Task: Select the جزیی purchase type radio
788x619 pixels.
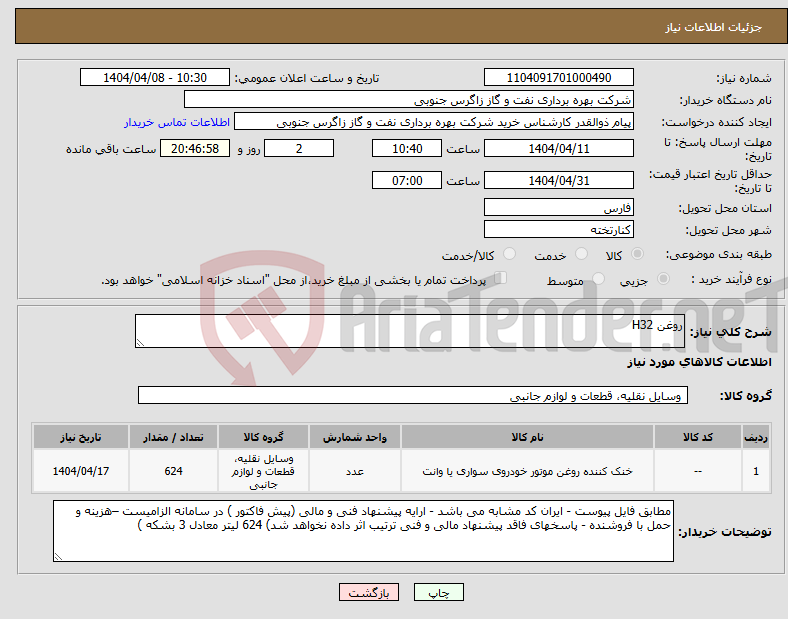Action: point(663,278)
